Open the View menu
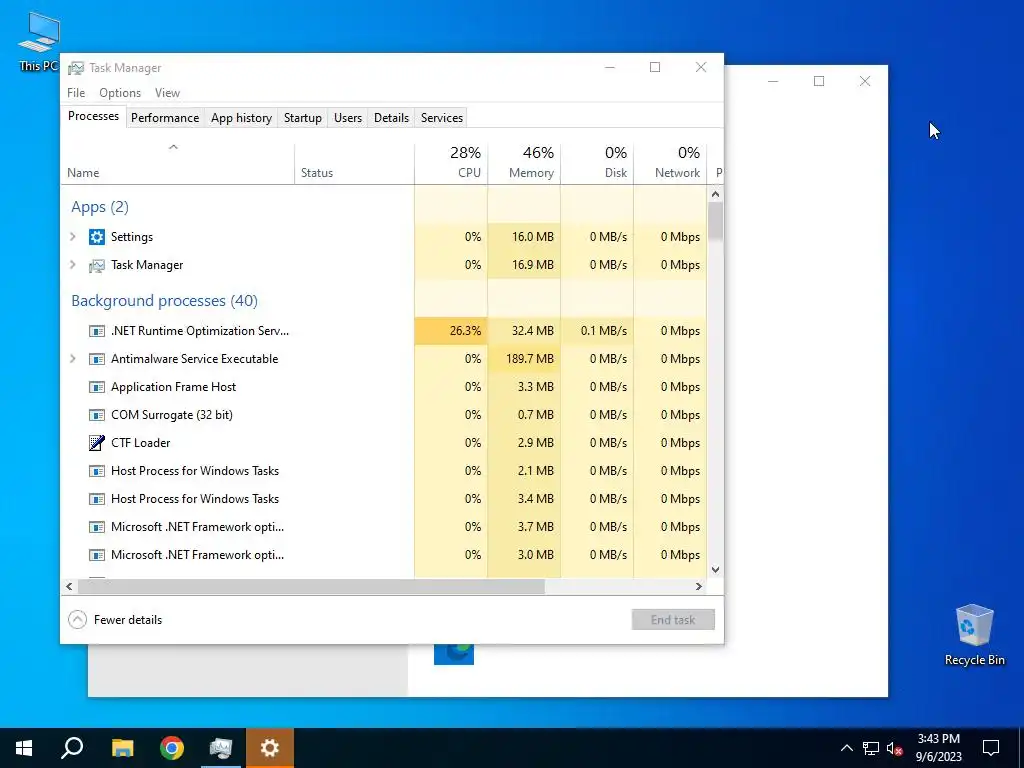This screenshot has height=768, width=1024. click(x=167, y=93)
